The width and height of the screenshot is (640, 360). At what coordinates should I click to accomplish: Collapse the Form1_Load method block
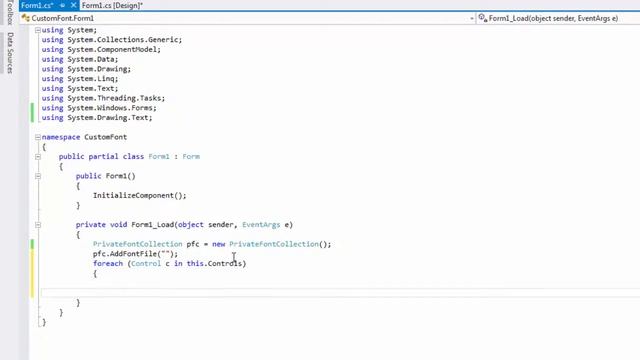(38, 225)
